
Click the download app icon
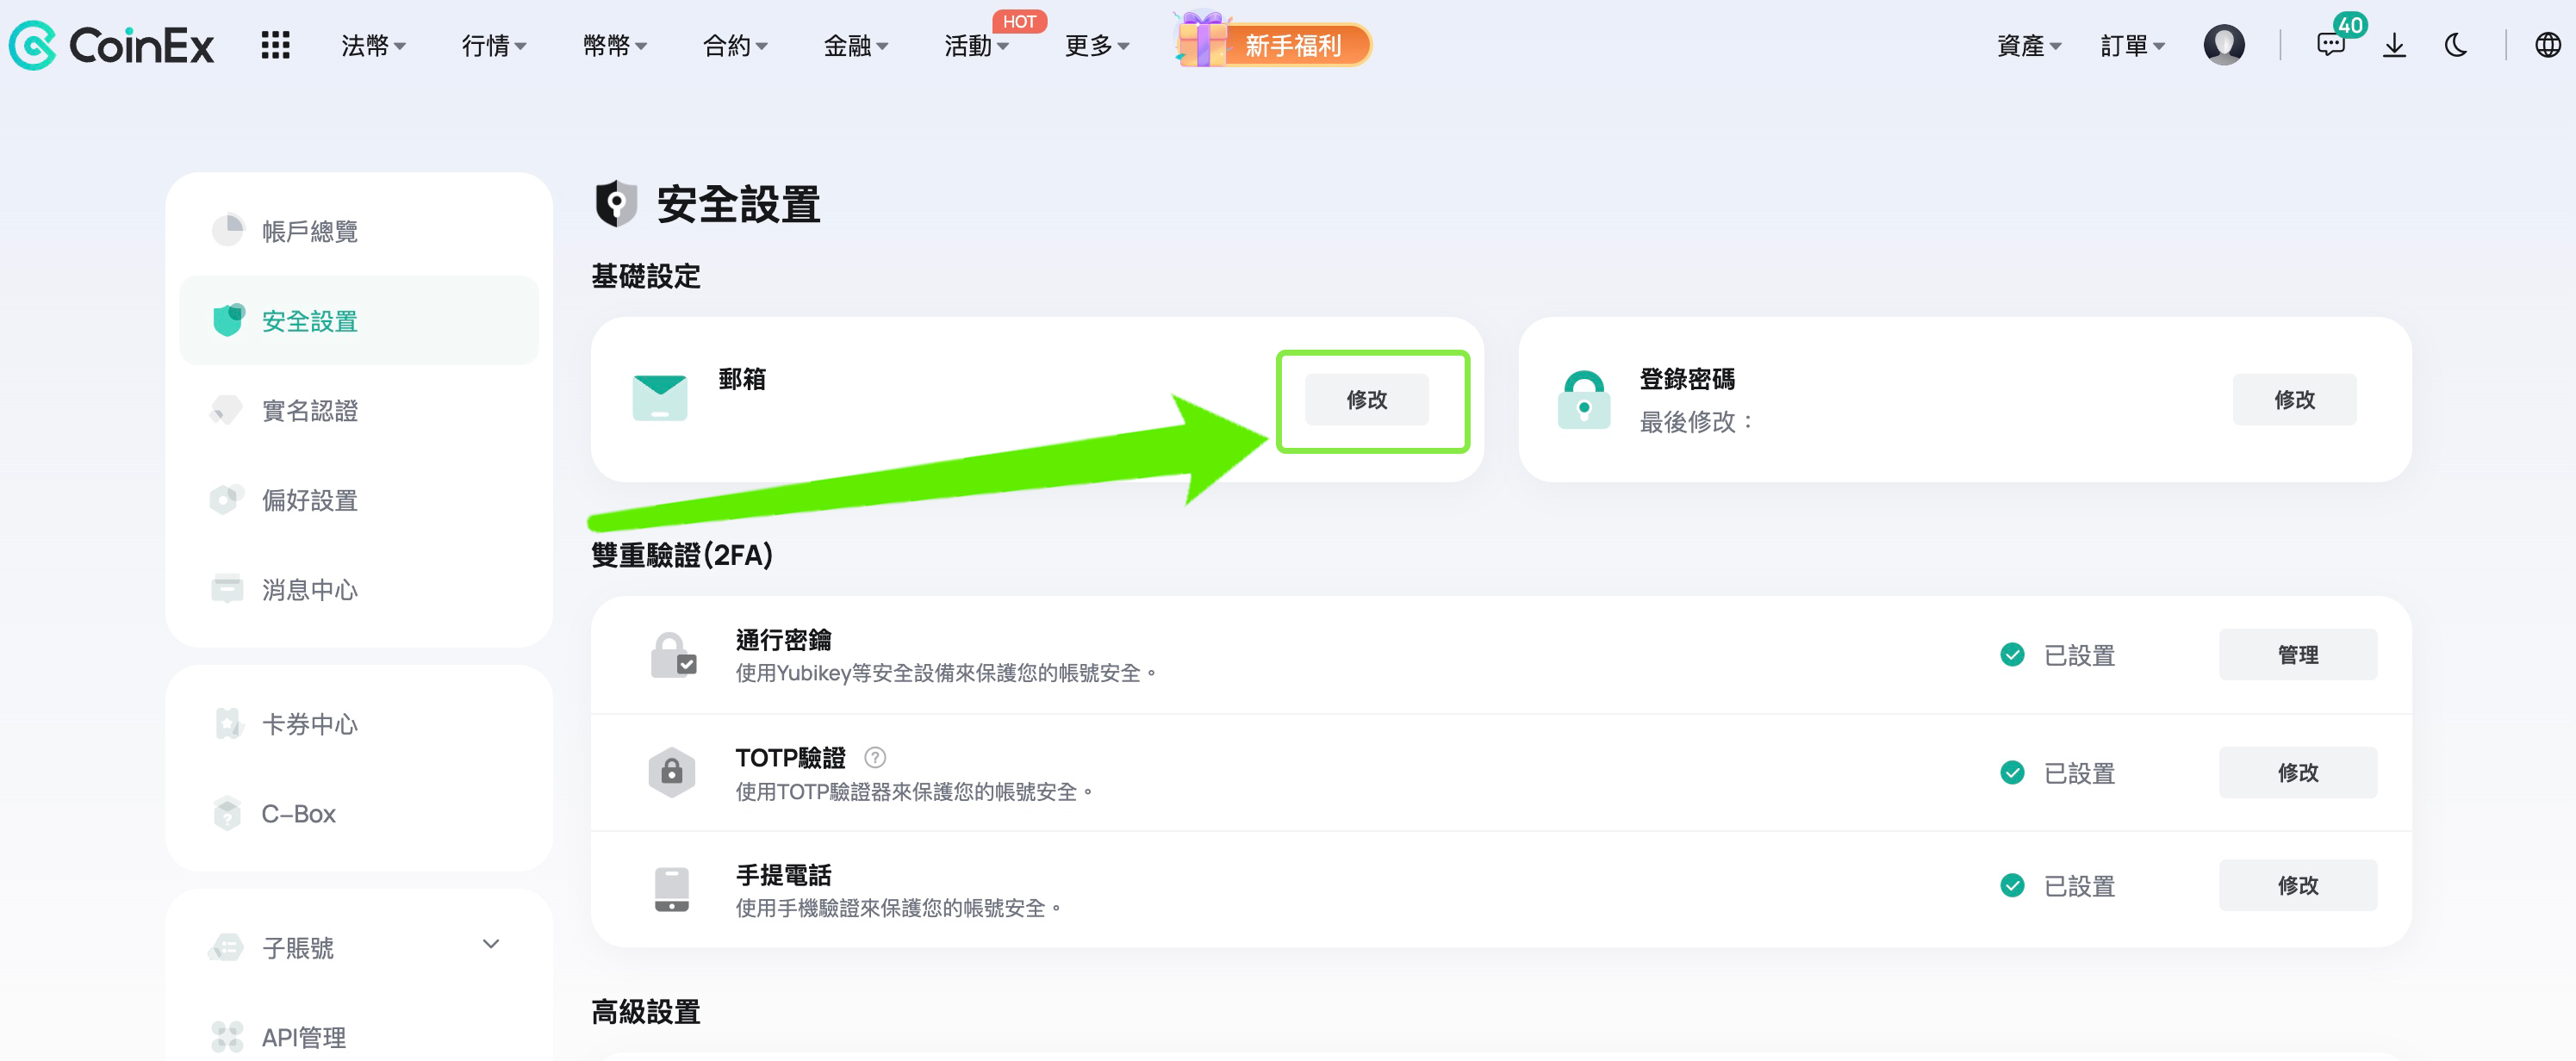(2394, 45)
